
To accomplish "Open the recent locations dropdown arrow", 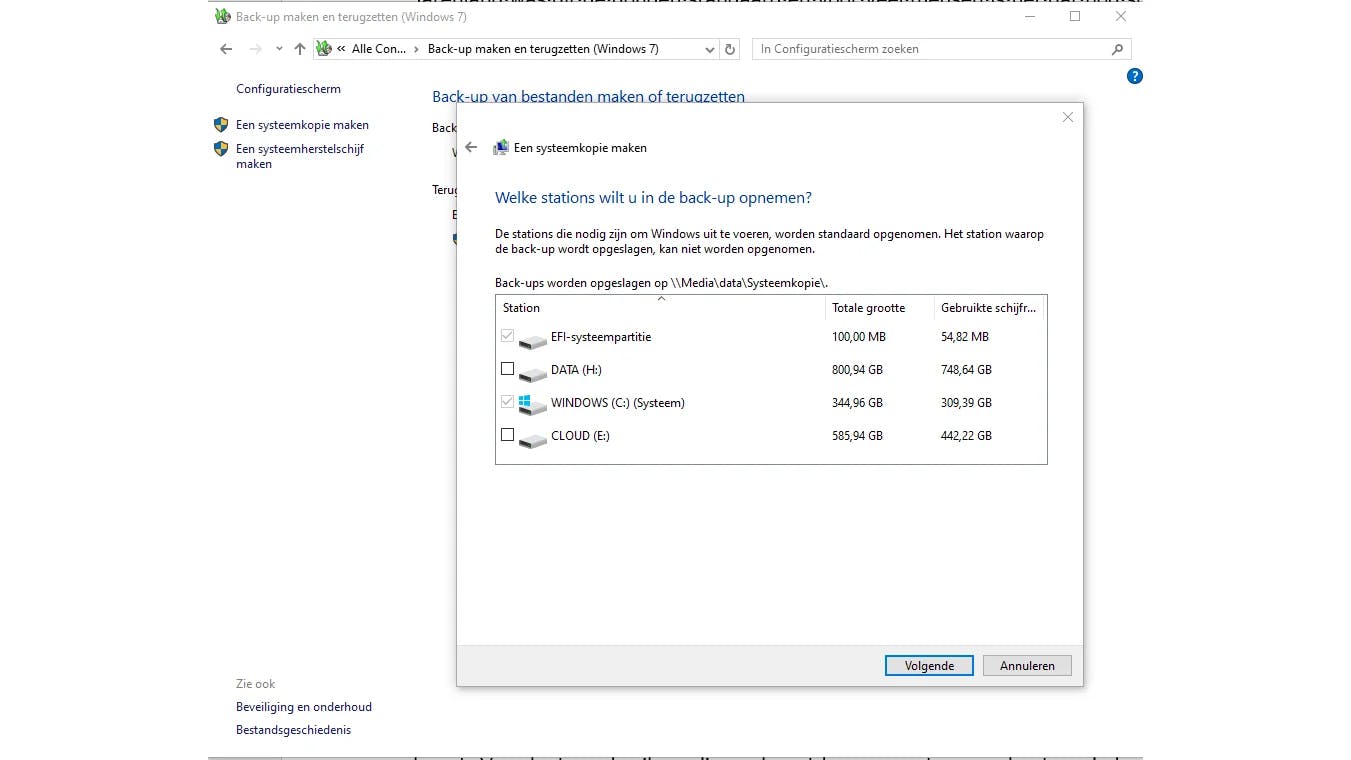I will [x=279, y=49].
